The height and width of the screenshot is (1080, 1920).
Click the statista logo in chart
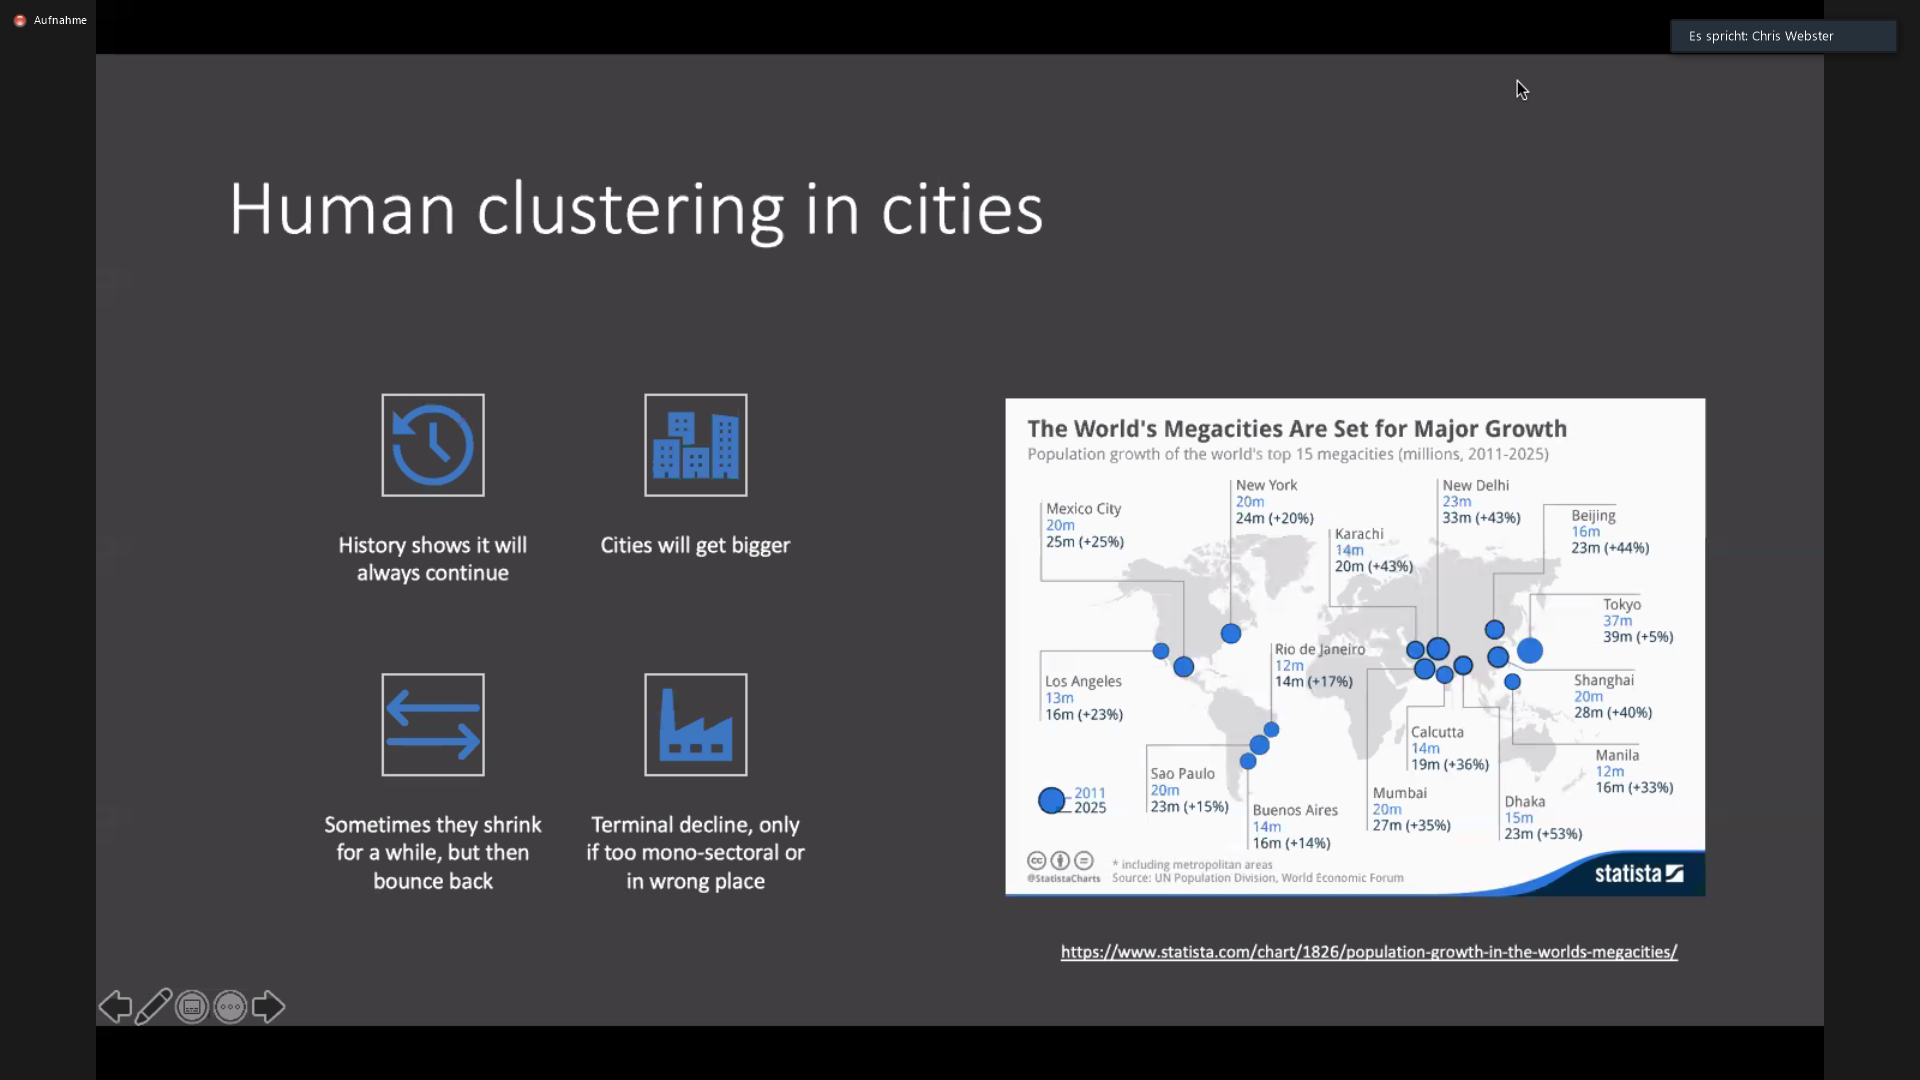point(1638,873)
